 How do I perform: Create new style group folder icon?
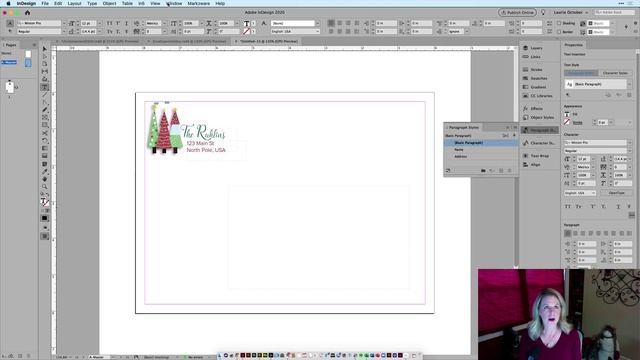pyautogui.click(x=483, y=171)
